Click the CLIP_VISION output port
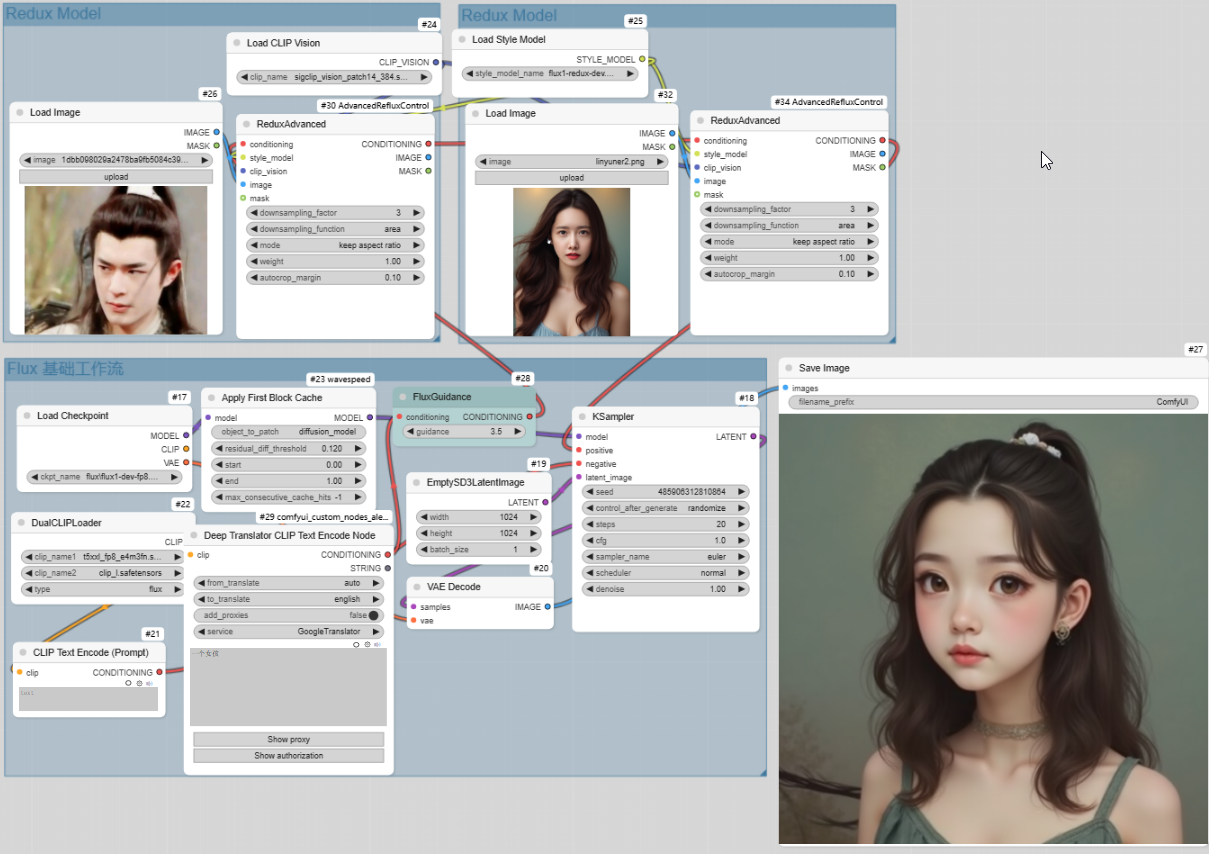 (x=435, y=62)
